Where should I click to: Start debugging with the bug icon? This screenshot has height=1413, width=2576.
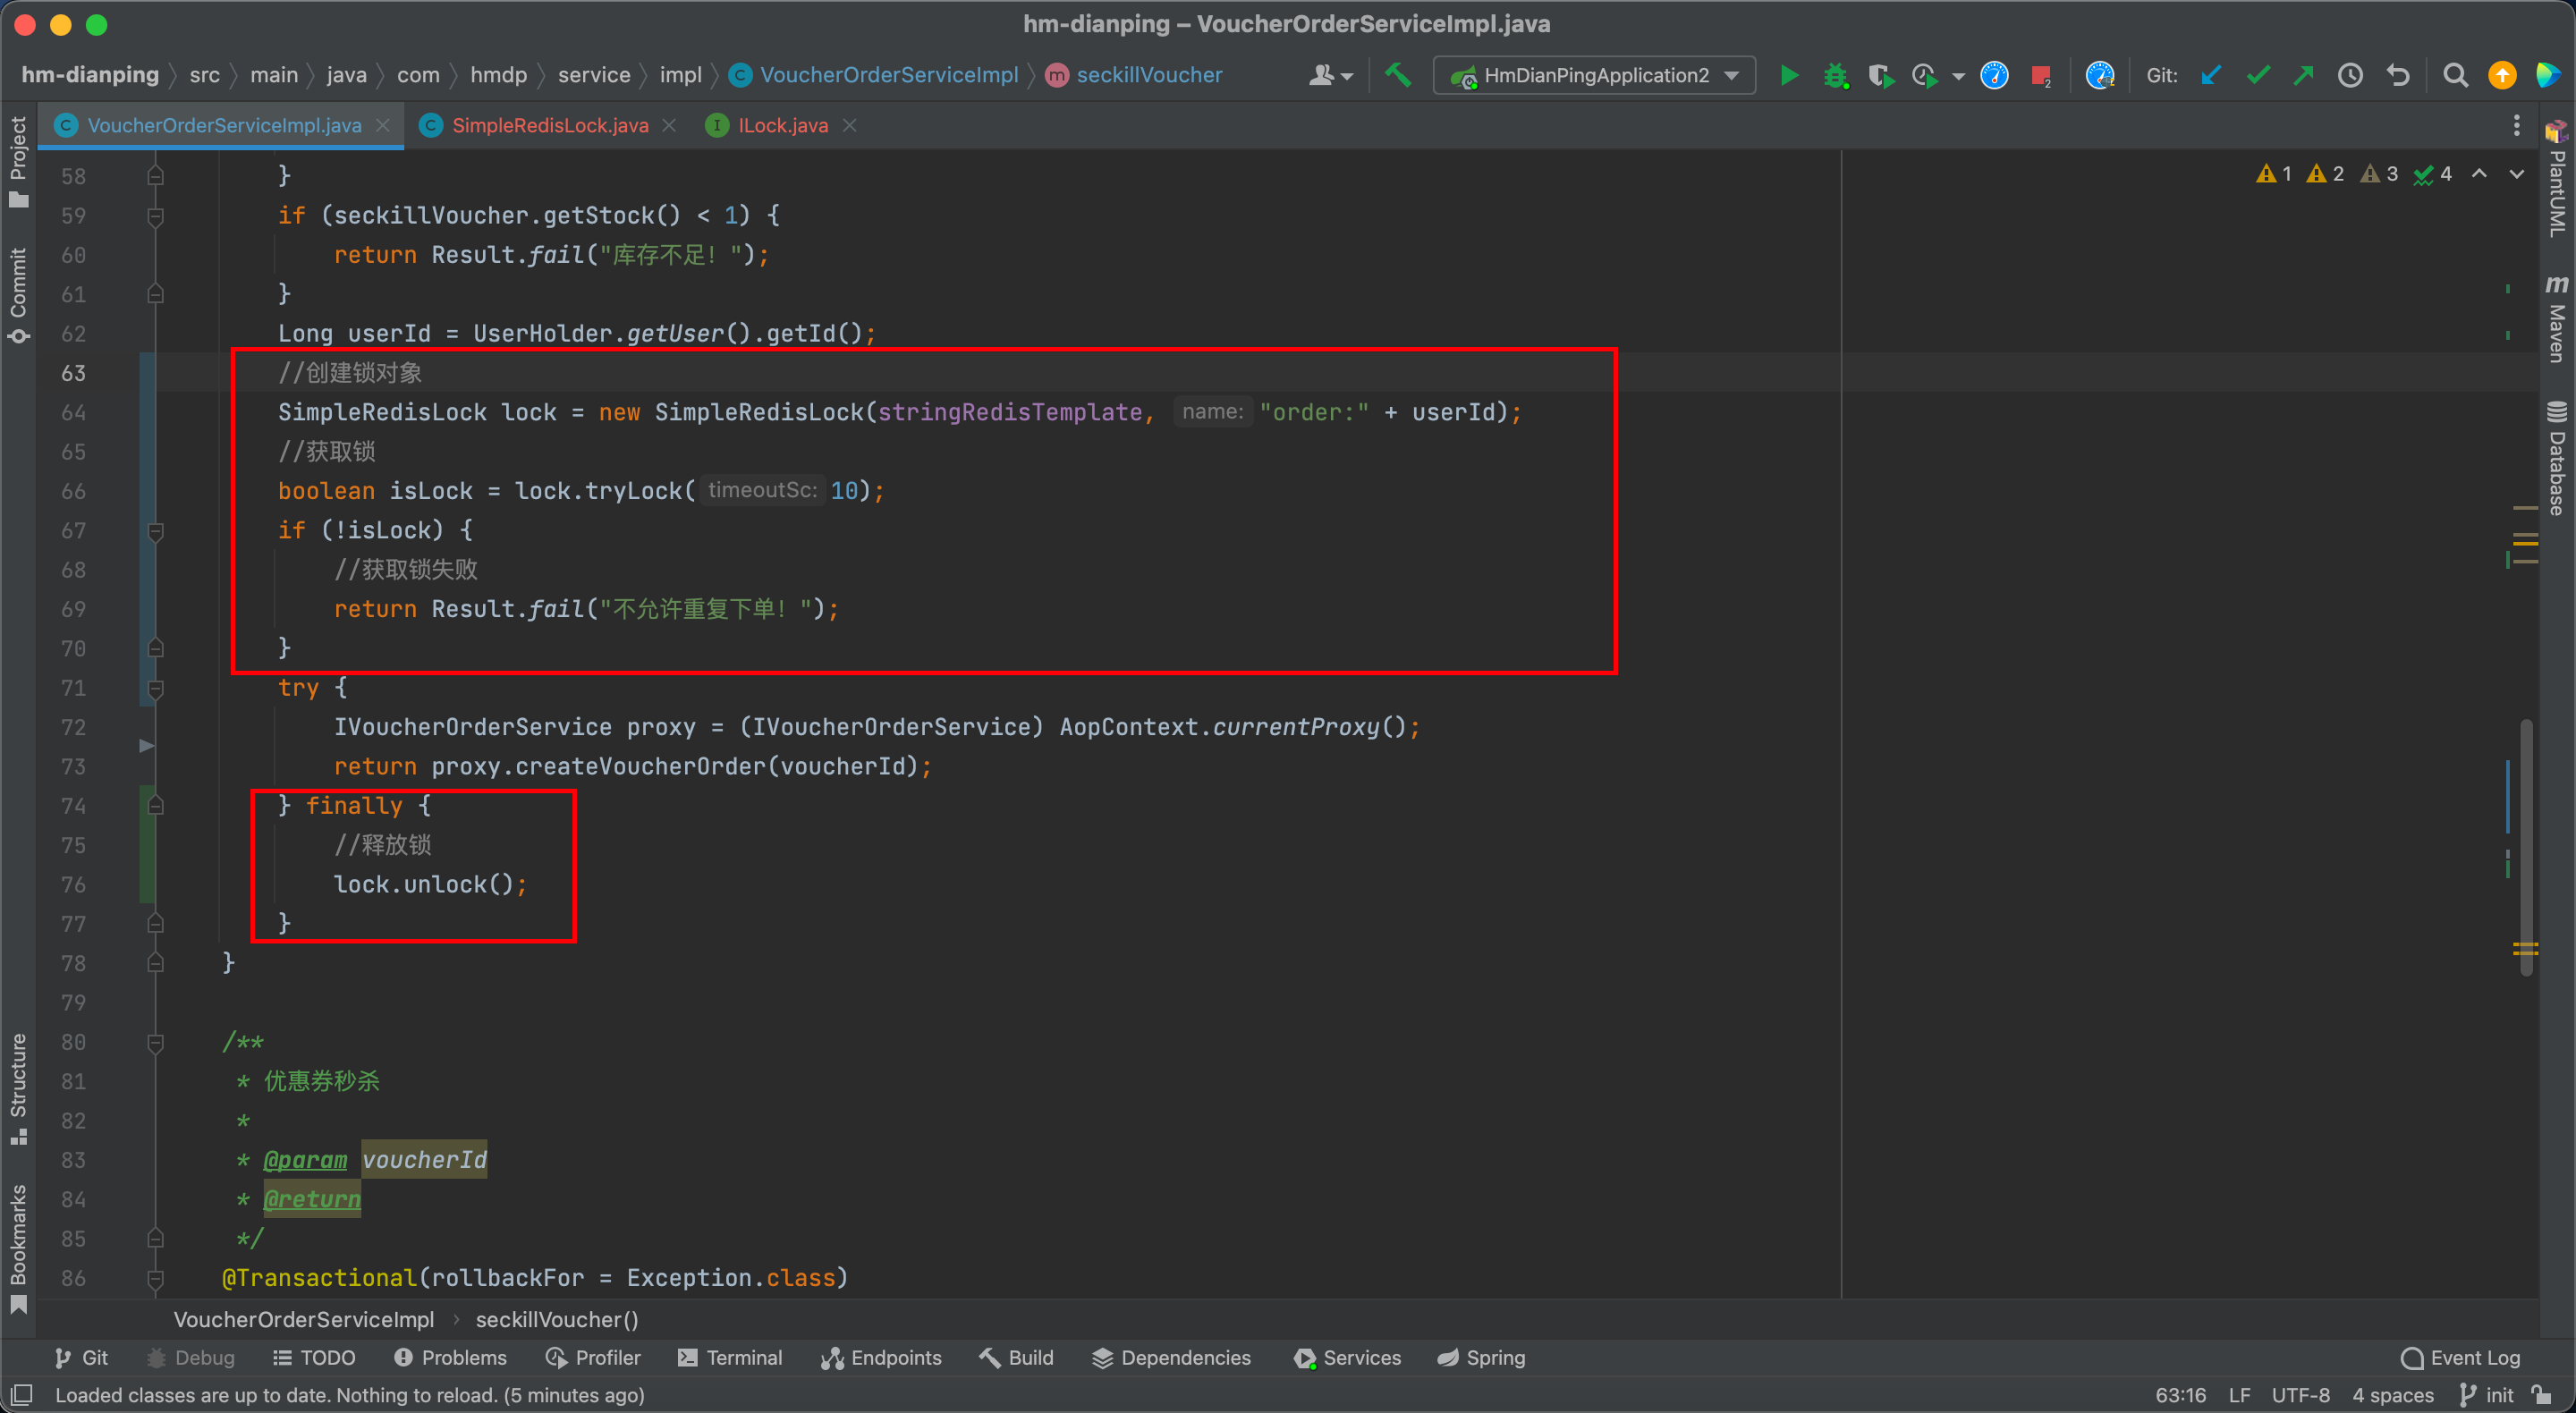(1835, 75)
